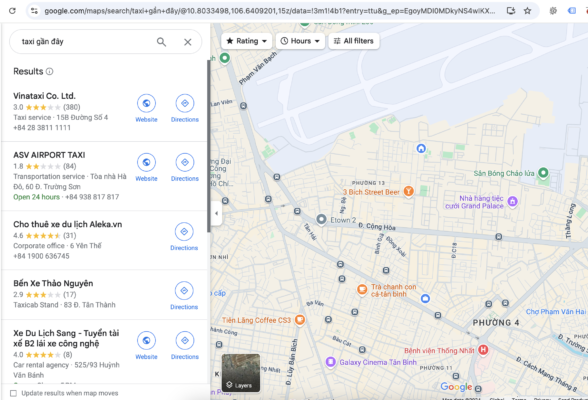
Task: Select Etown 2 map marker
Action: (x=321, y=219)
